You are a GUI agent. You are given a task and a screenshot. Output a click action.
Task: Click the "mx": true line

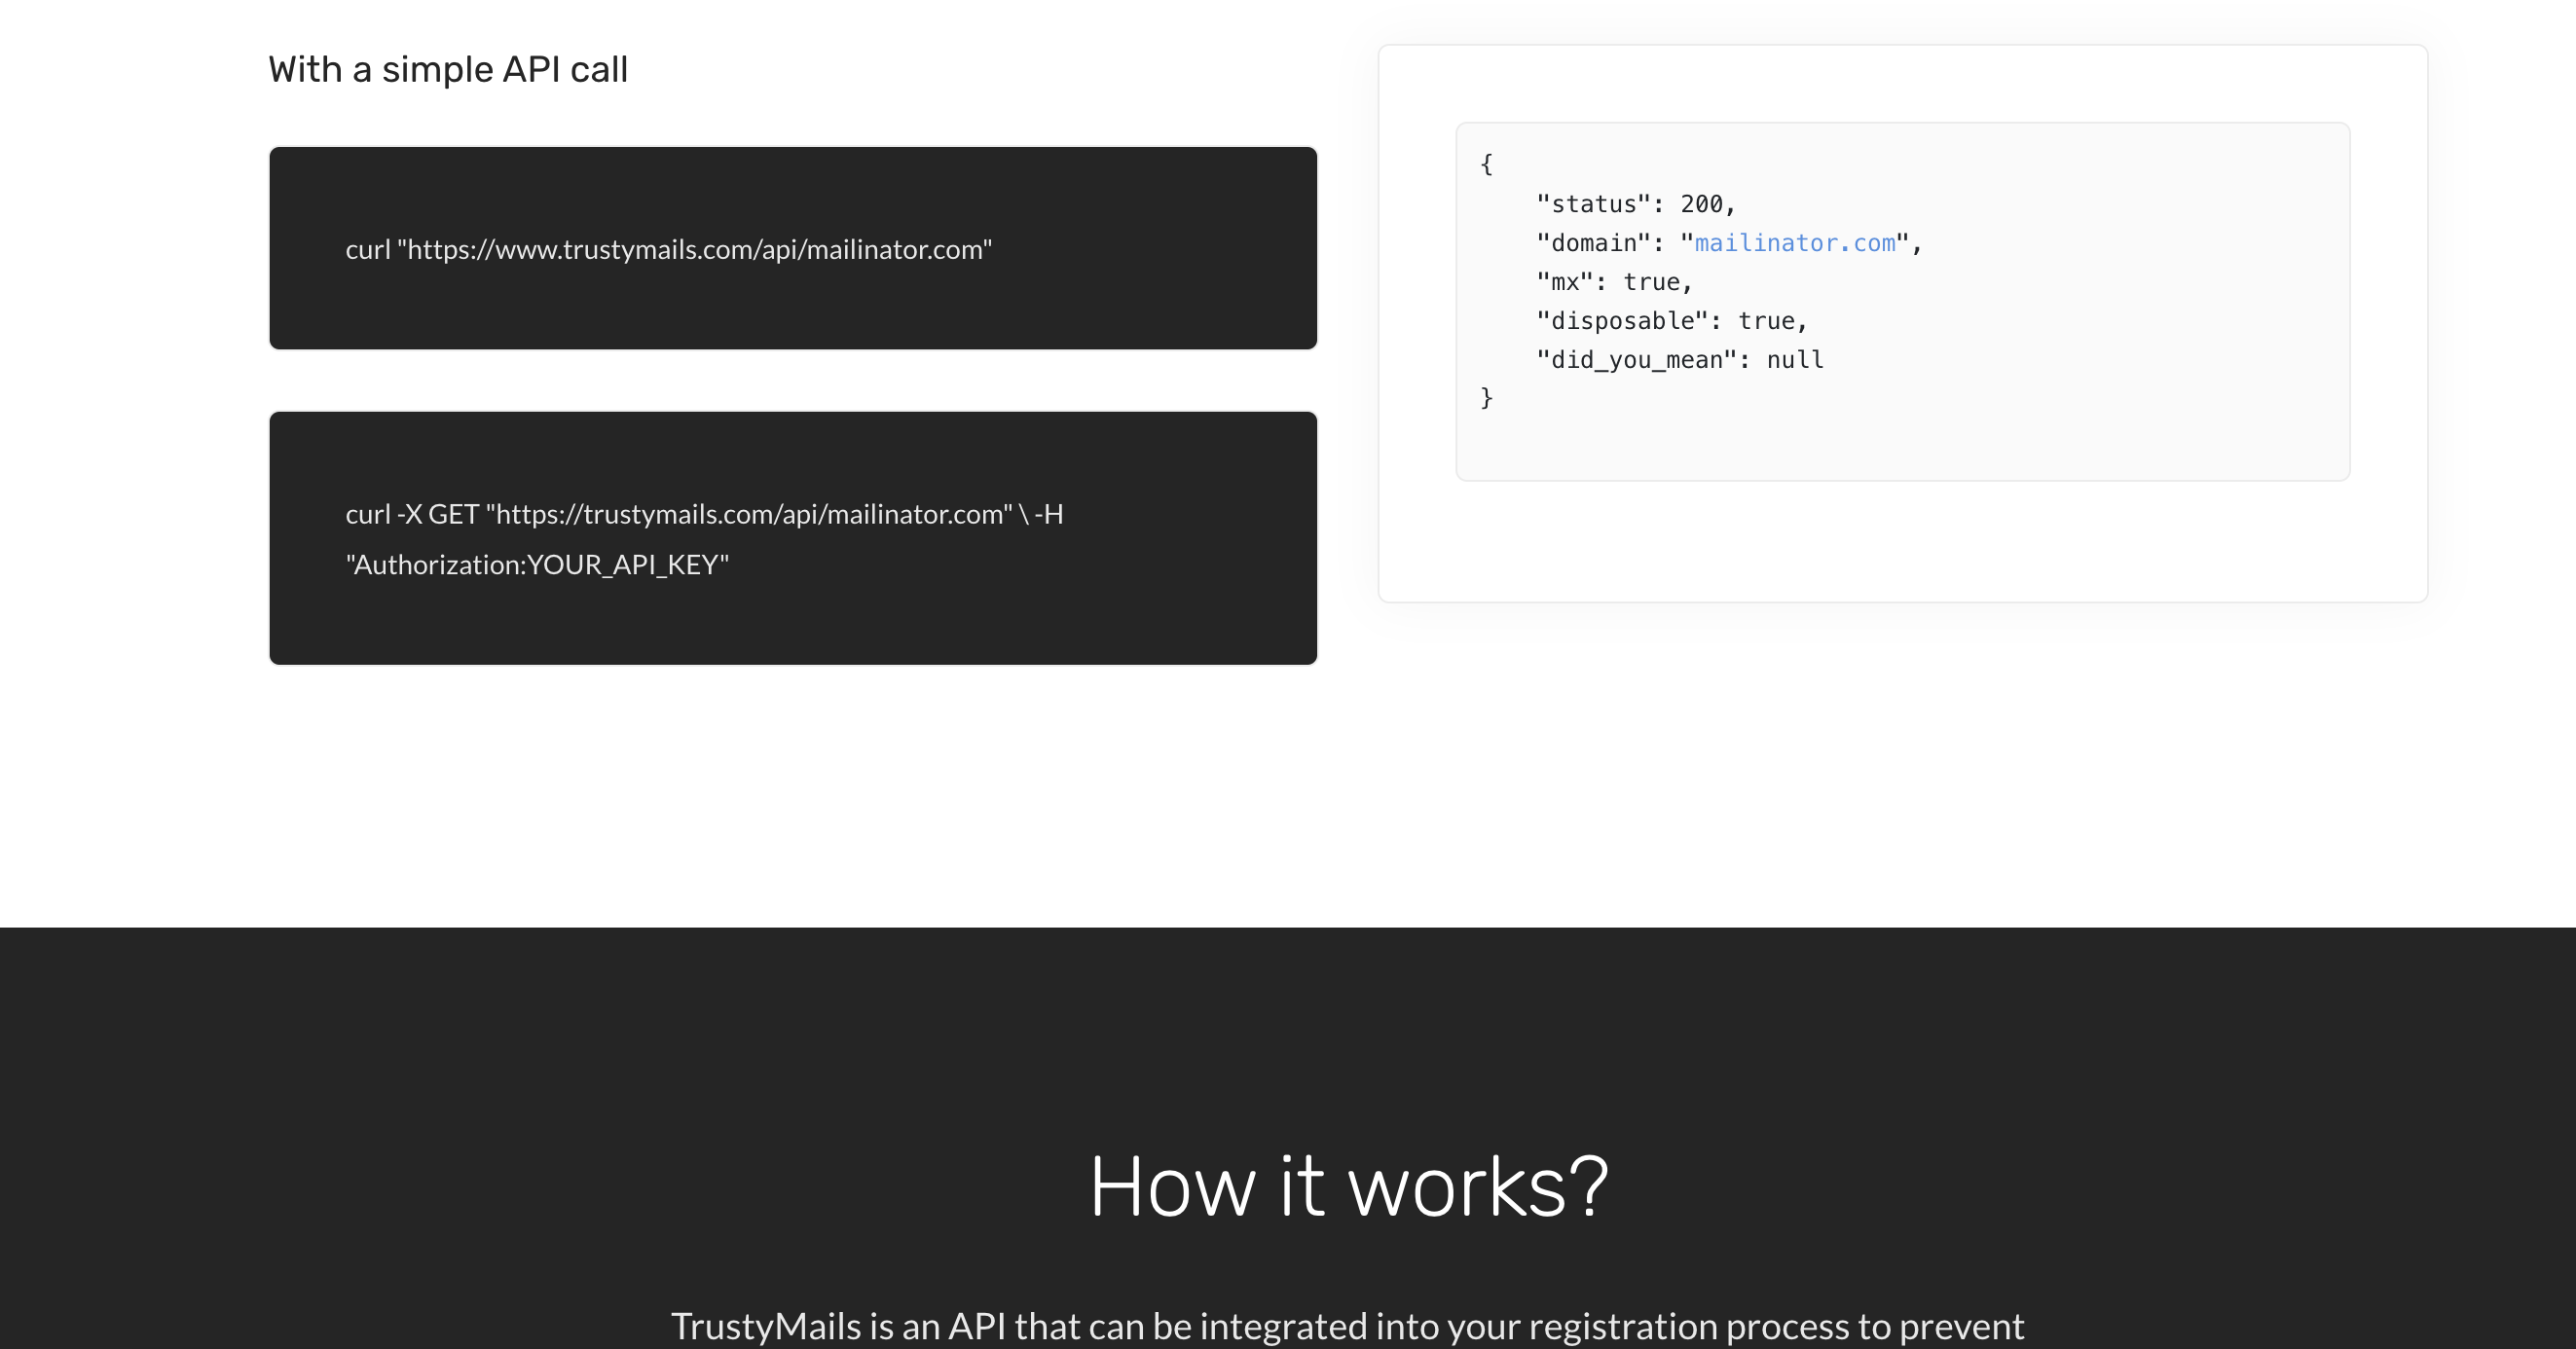pos(1614,282)
